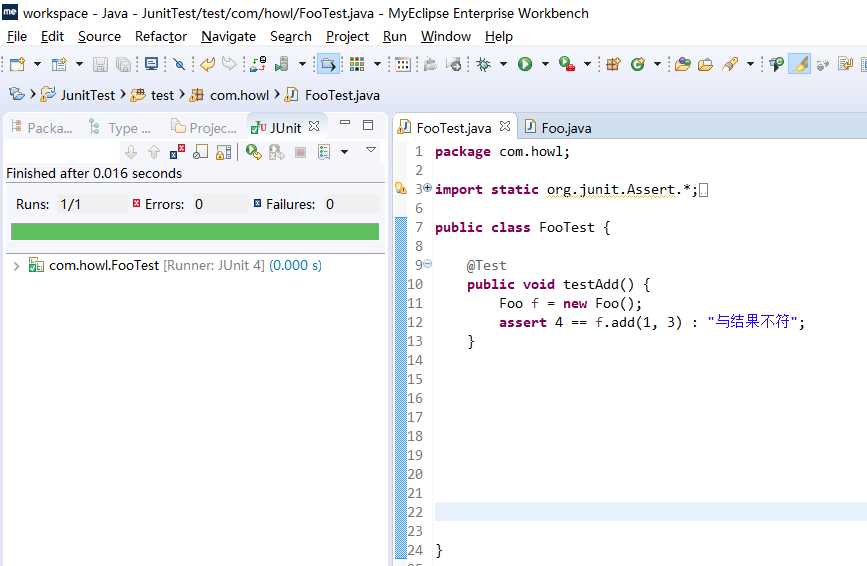
Task: Open the Navigate menu
Action: pyautogui.click(x=228, y=36)
